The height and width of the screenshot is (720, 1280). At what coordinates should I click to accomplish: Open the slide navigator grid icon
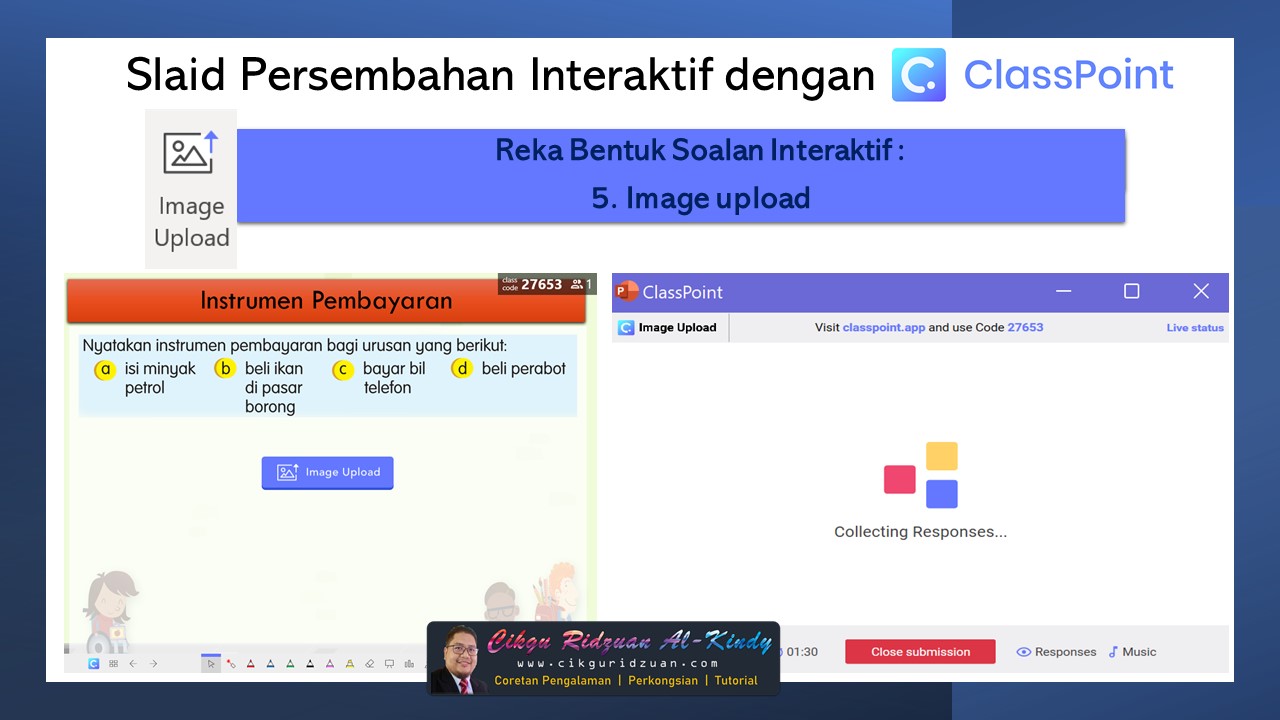pos(113,663)
